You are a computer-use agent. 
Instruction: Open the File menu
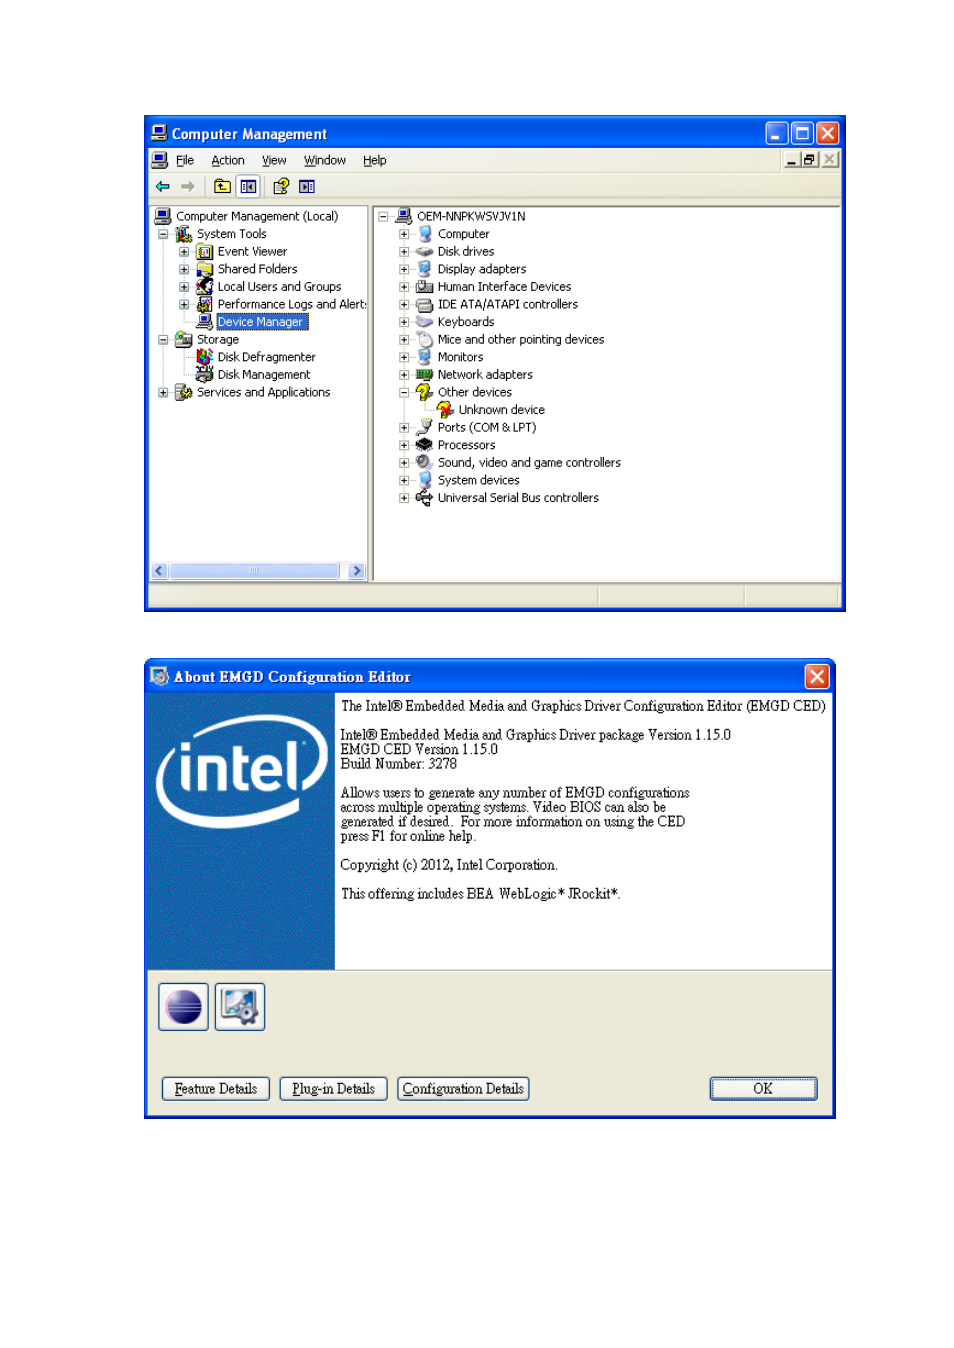click(x=185, y=160)
